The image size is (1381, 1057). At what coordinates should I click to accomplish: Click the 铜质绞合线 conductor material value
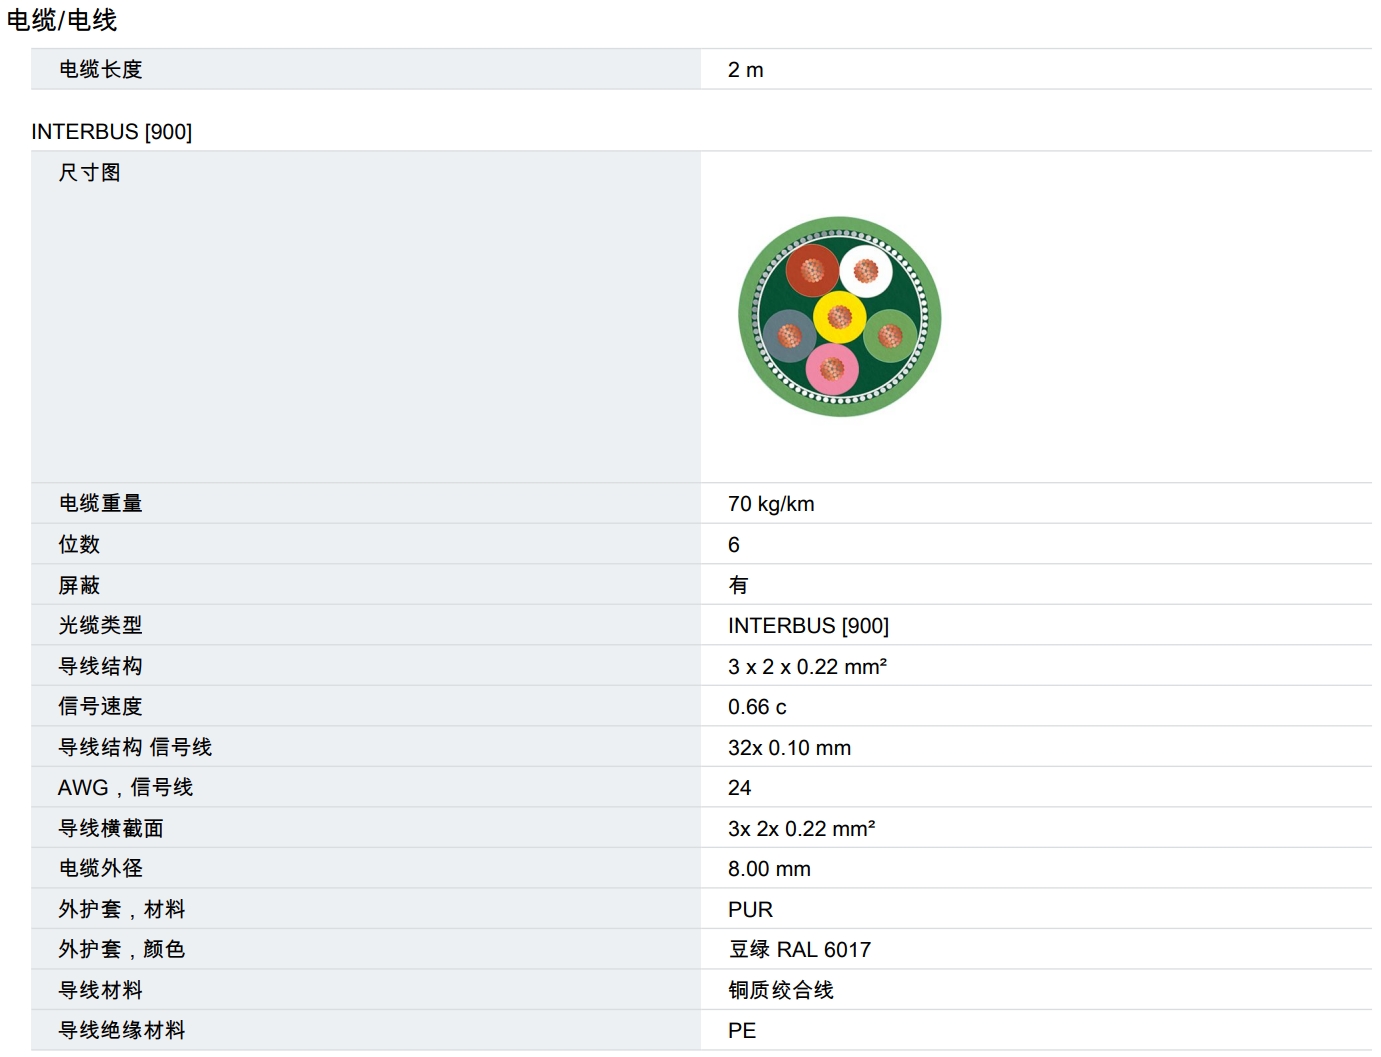(x=780, y=990)
